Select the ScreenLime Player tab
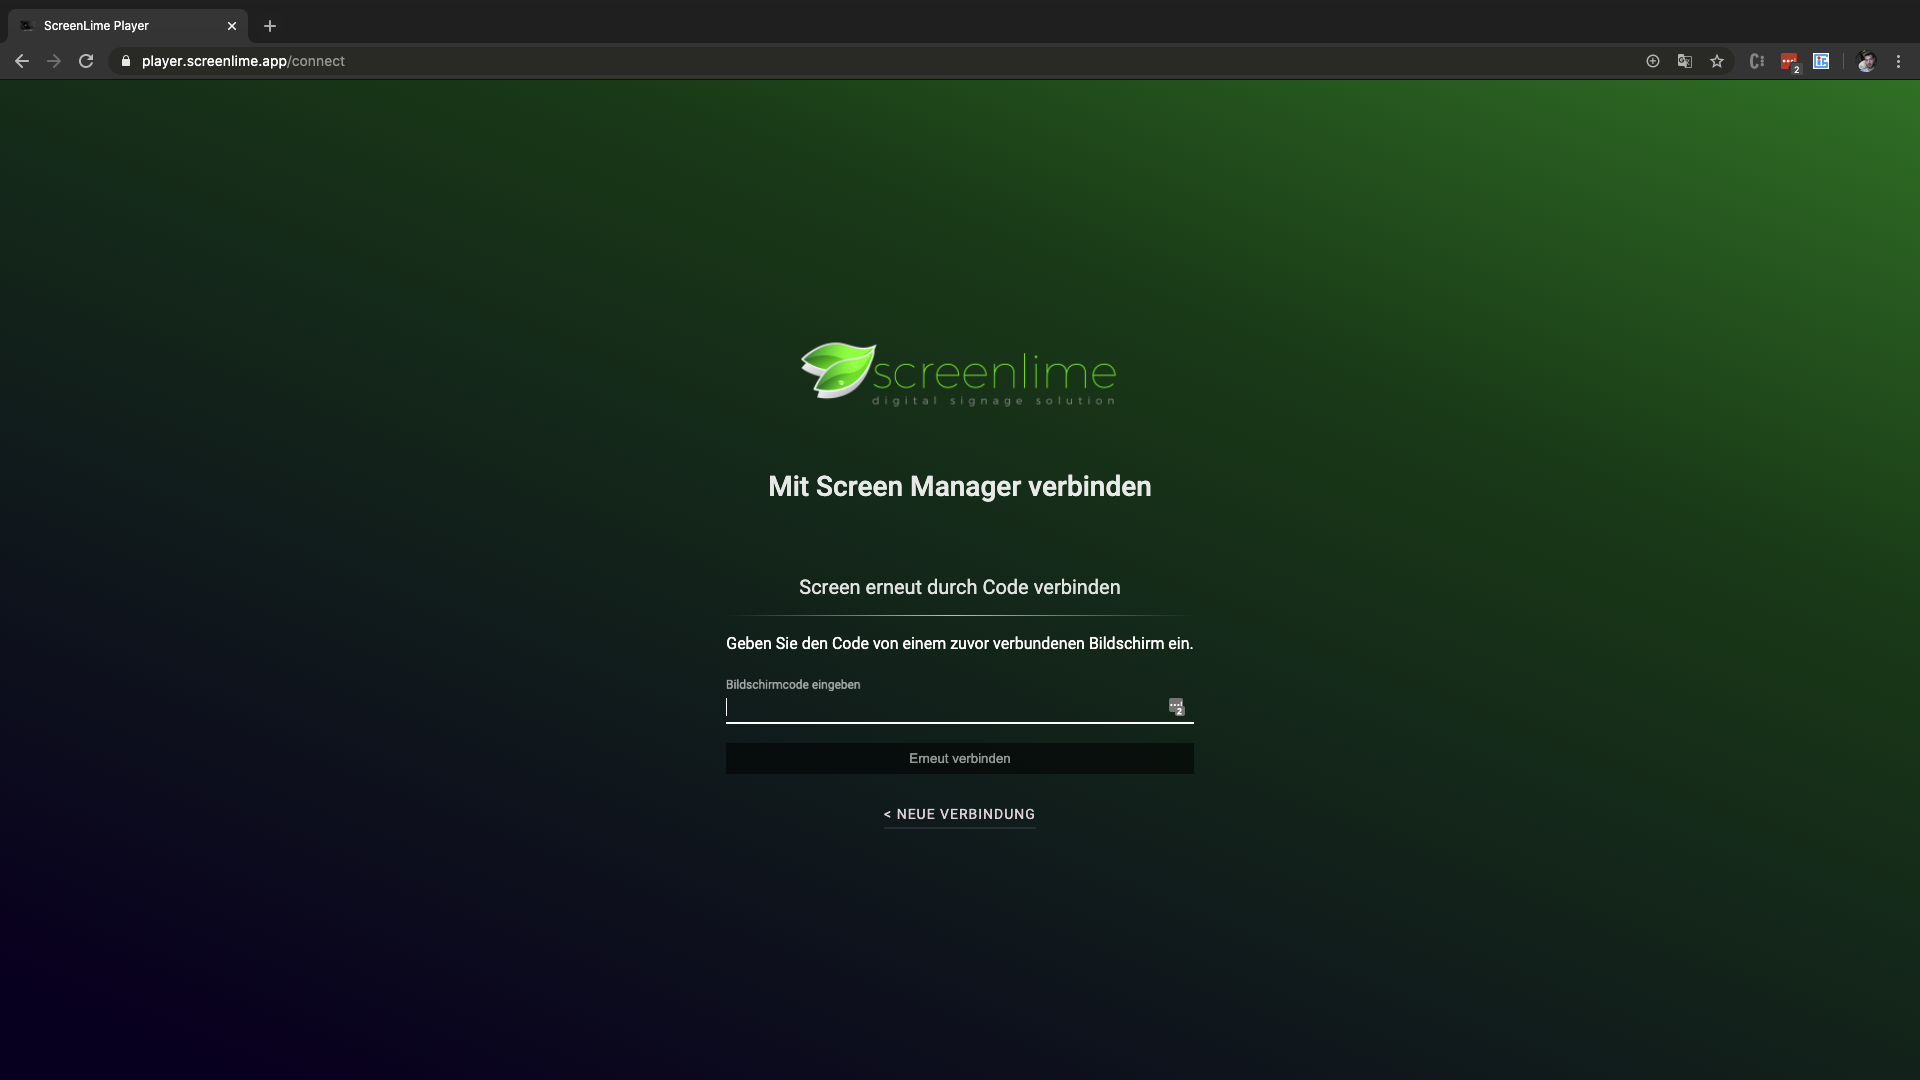This screenshot has height=1080, width=1920. [128, 26]
